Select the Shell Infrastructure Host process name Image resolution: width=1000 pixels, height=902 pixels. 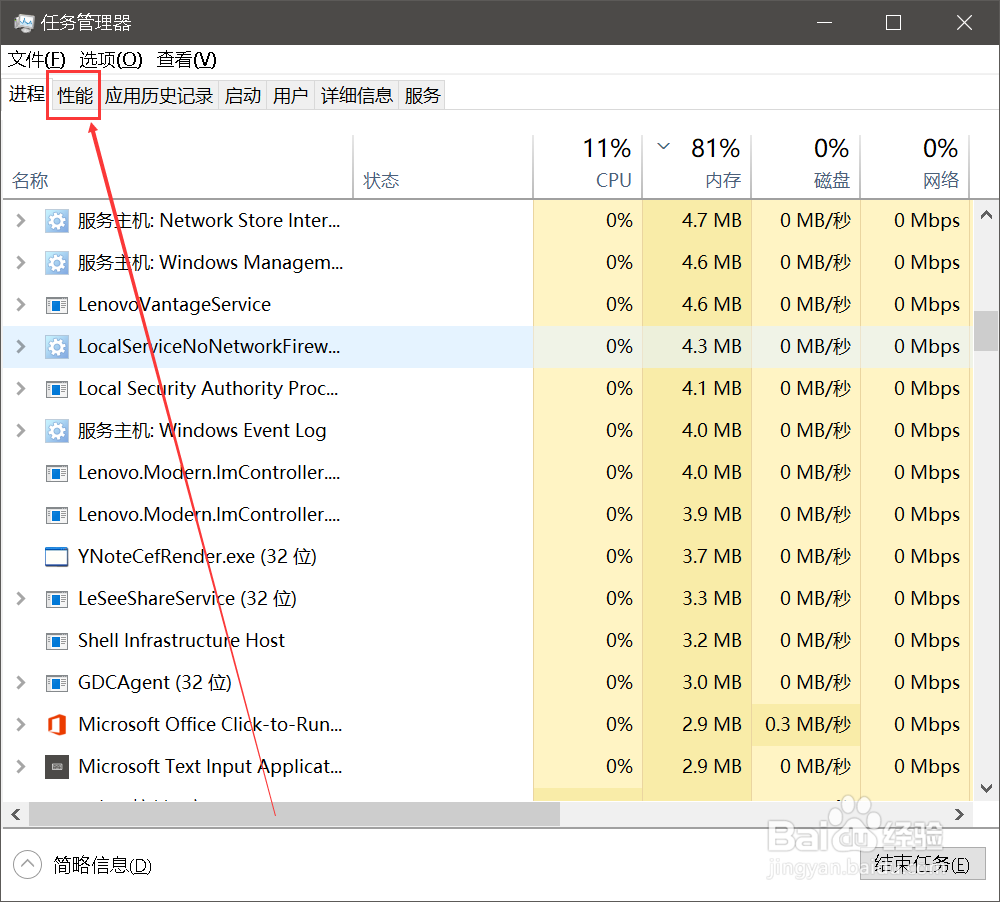[x=181, y=640]
